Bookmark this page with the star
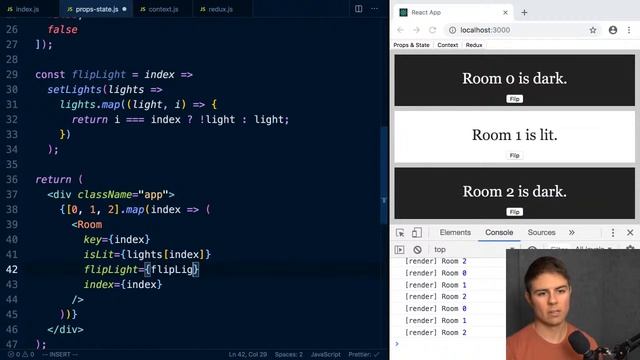Viewport: 640px width, 360px height. point(593,30)
